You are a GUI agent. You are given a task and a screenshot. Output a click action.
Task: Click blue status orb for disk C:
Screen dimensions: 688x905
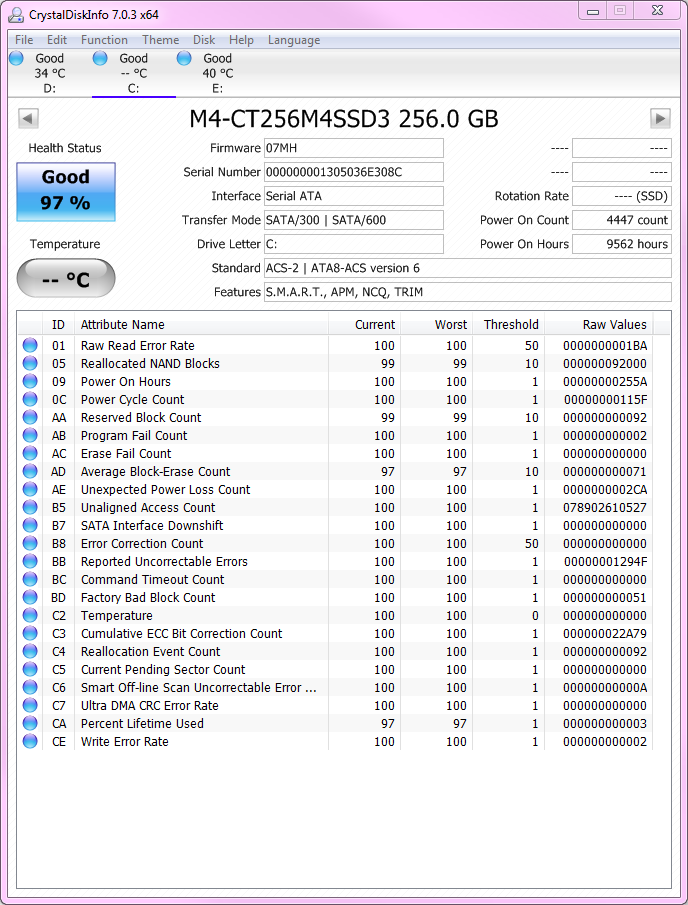(x=100, y=58)
